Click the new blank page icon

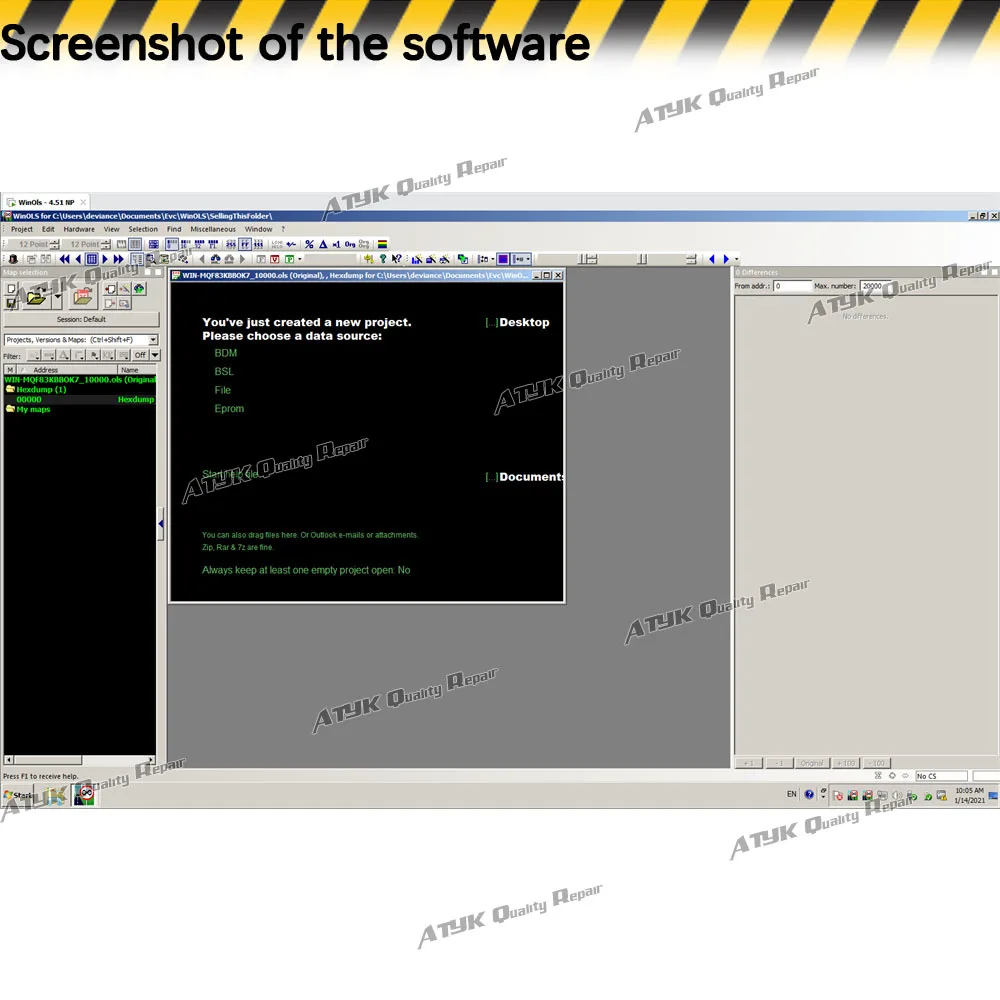pos(11,289)
